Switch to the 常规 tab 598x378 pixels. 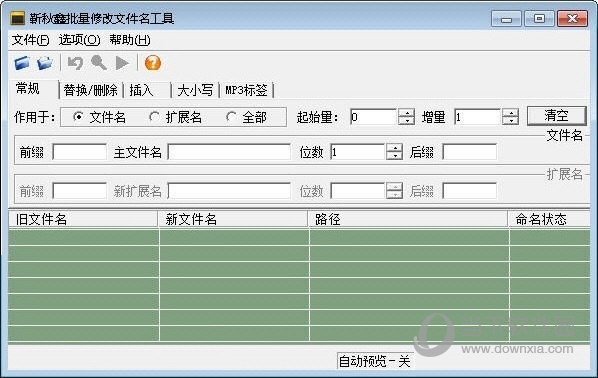point(34,89)
